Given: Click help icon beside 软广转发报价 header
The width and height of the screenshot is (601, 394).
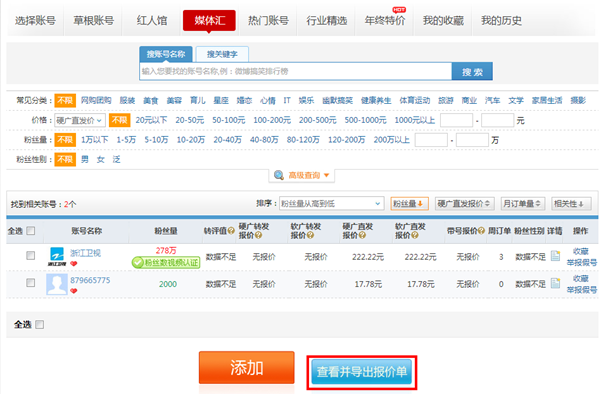Looking at the screenshot, I should click(310, 235).
